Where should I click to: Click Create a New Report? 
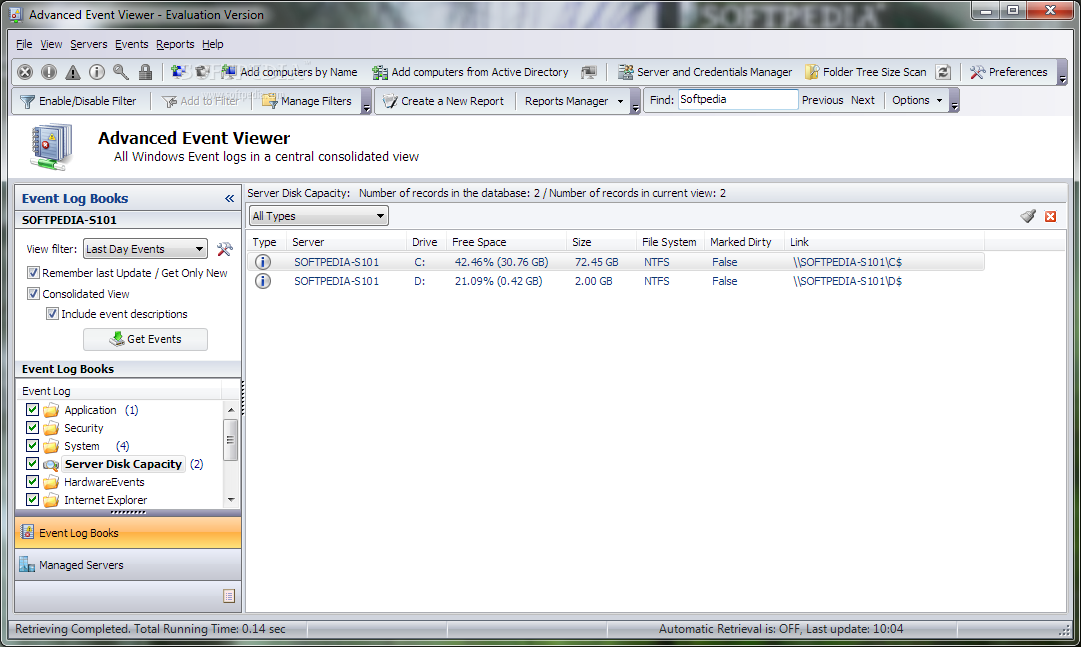pyautogui.click(x=444, y=101)
